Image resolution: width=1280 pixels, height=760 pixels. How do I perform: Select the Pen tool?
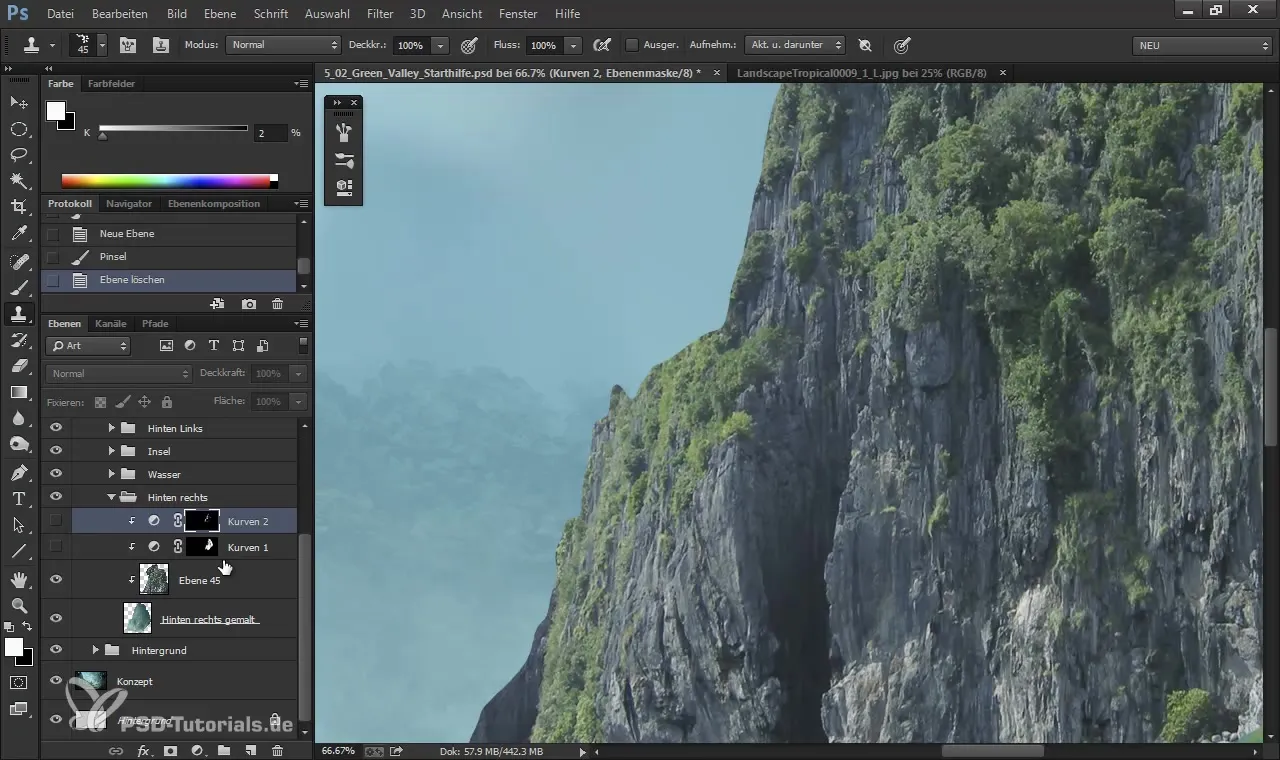point(18,472)
